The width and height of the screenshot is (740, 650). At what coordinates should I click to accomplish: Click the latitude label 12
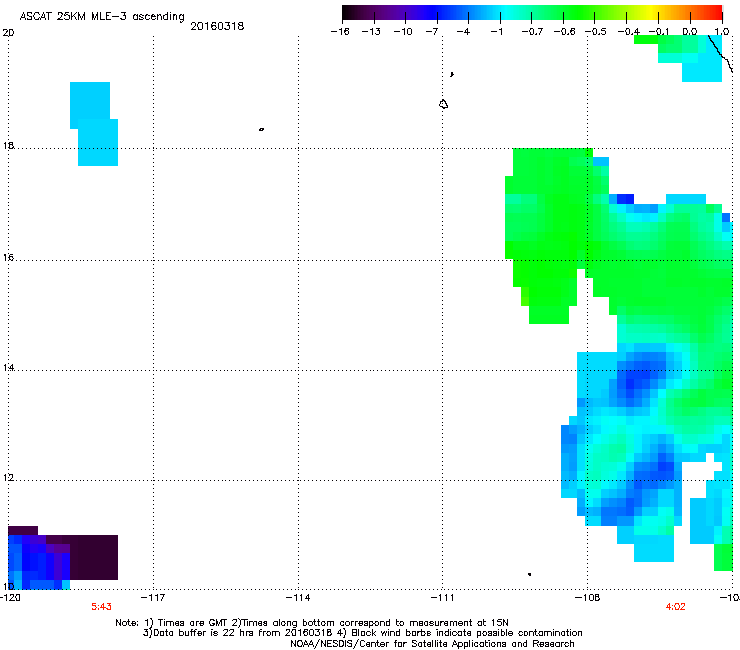pyautogui.click(x=8, y=478)
